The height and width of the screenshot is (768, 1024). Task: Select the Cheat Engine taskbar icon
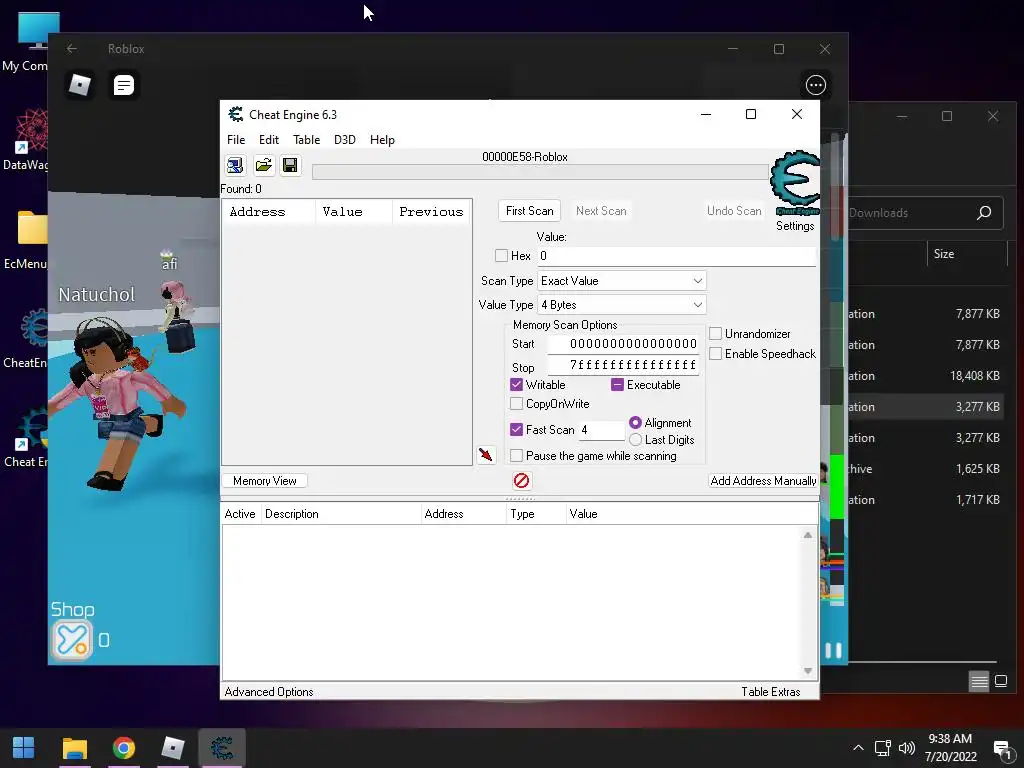pyautogui.click(x=222, y=748)
